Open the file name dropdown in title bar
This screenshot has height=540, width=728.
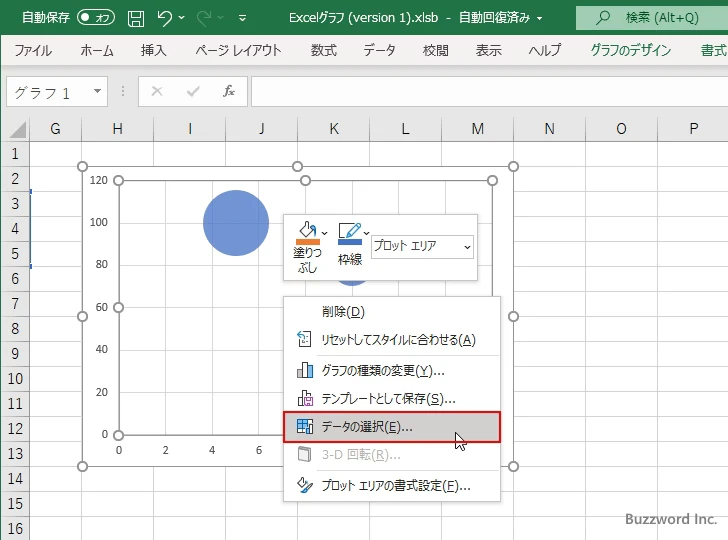click(540, 19)
